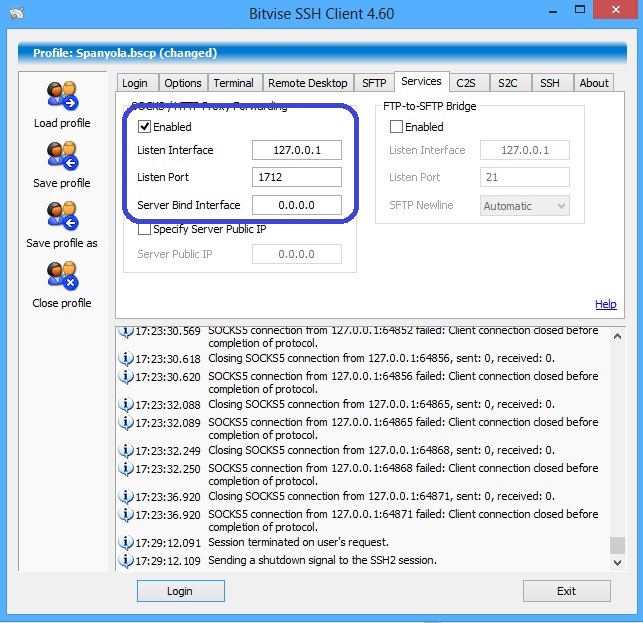643x623 pixels.
Task: Click info icon on the 17:23:32.249 log entry
Action: (126, 450)
